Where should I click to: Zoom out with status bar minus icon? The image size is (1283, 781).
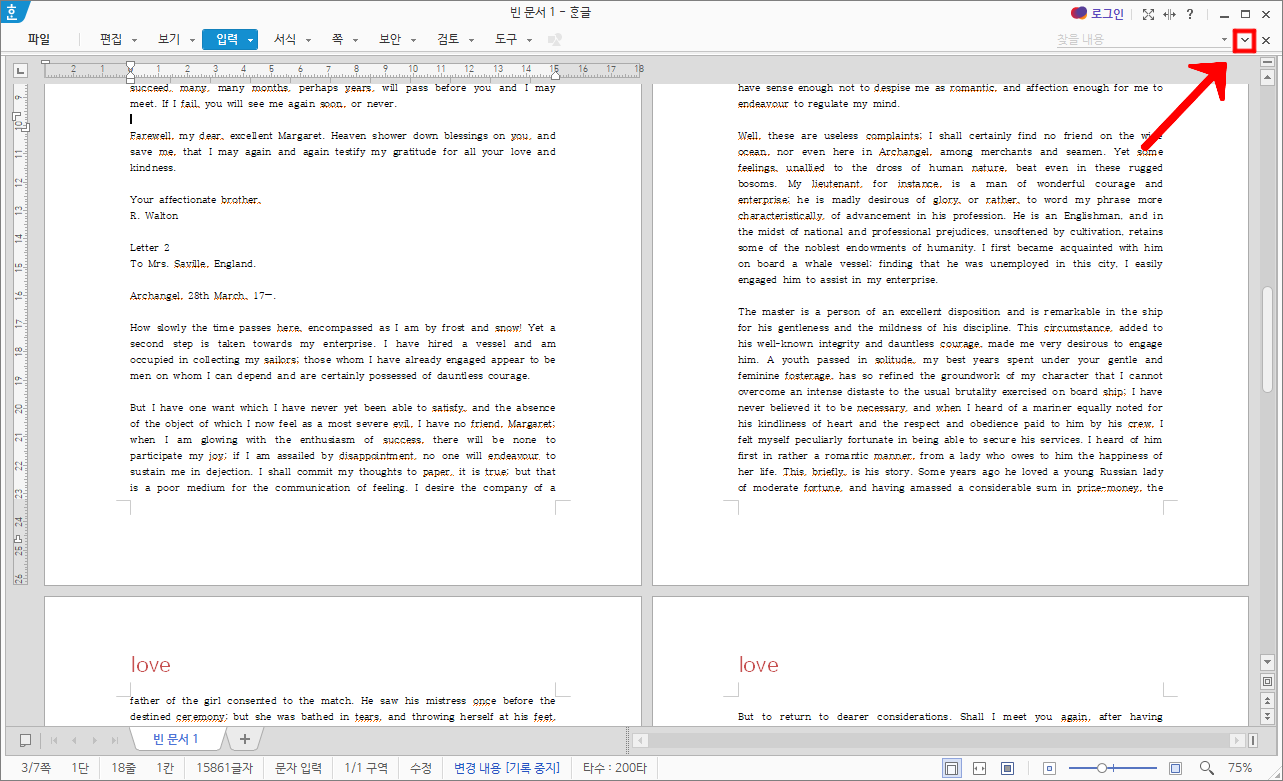(x=1049, y=768)
